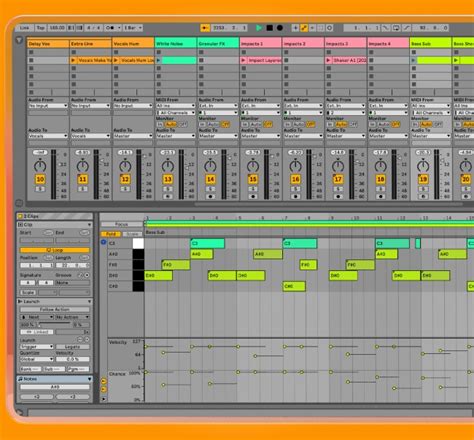Toggle track activator 14

click(210, 179)
